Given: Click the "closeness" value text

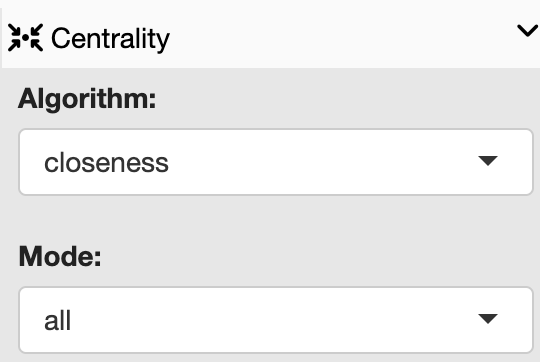Looking at the screenshot, I should point(106,163).
